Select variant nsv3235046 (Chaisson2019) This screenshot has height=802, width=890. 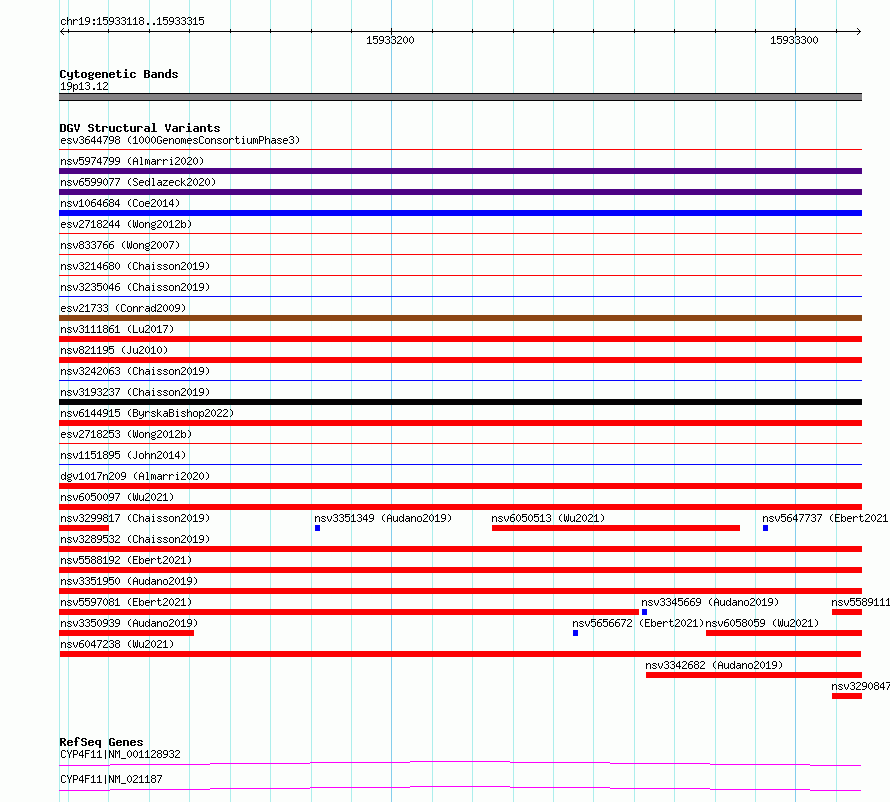135,287
